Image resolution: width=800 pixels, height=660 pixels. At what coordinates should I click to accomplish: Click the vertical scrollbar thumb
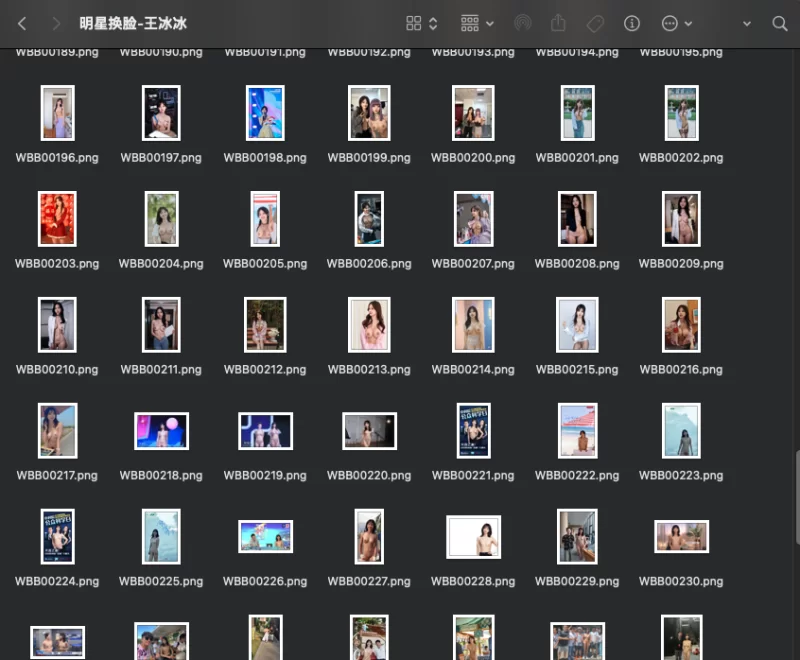[797, 497]
